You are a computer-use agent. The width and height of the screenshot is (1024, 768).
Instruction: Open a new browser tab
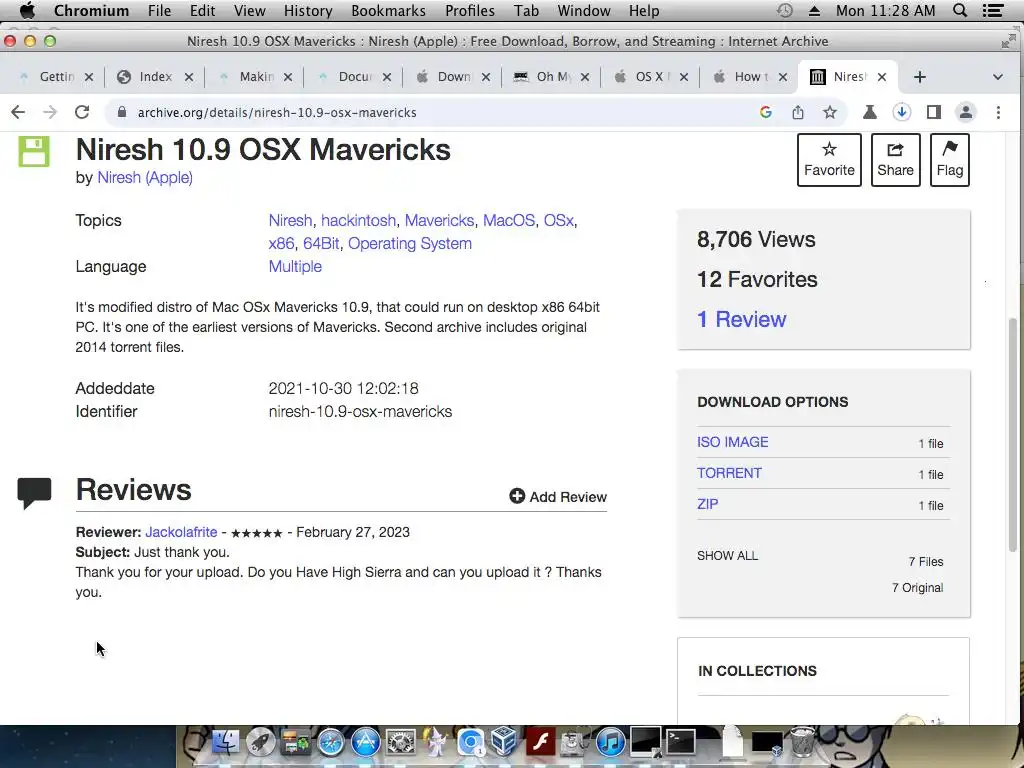[920, 77]
